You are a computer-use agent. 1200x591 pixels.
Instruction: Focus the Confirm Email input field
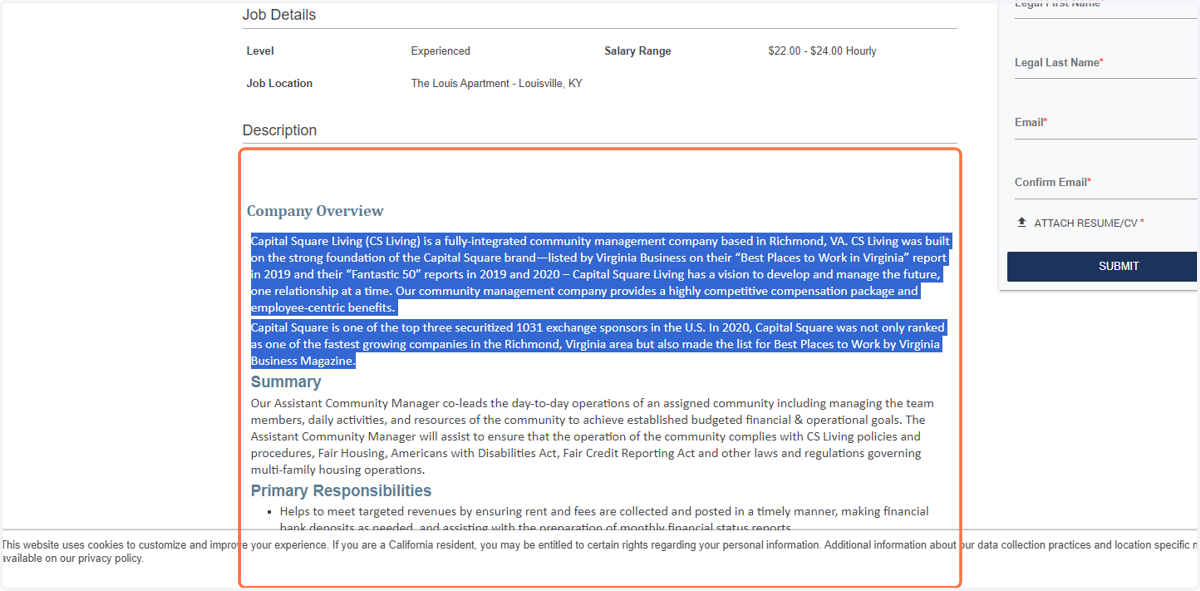1105,183
